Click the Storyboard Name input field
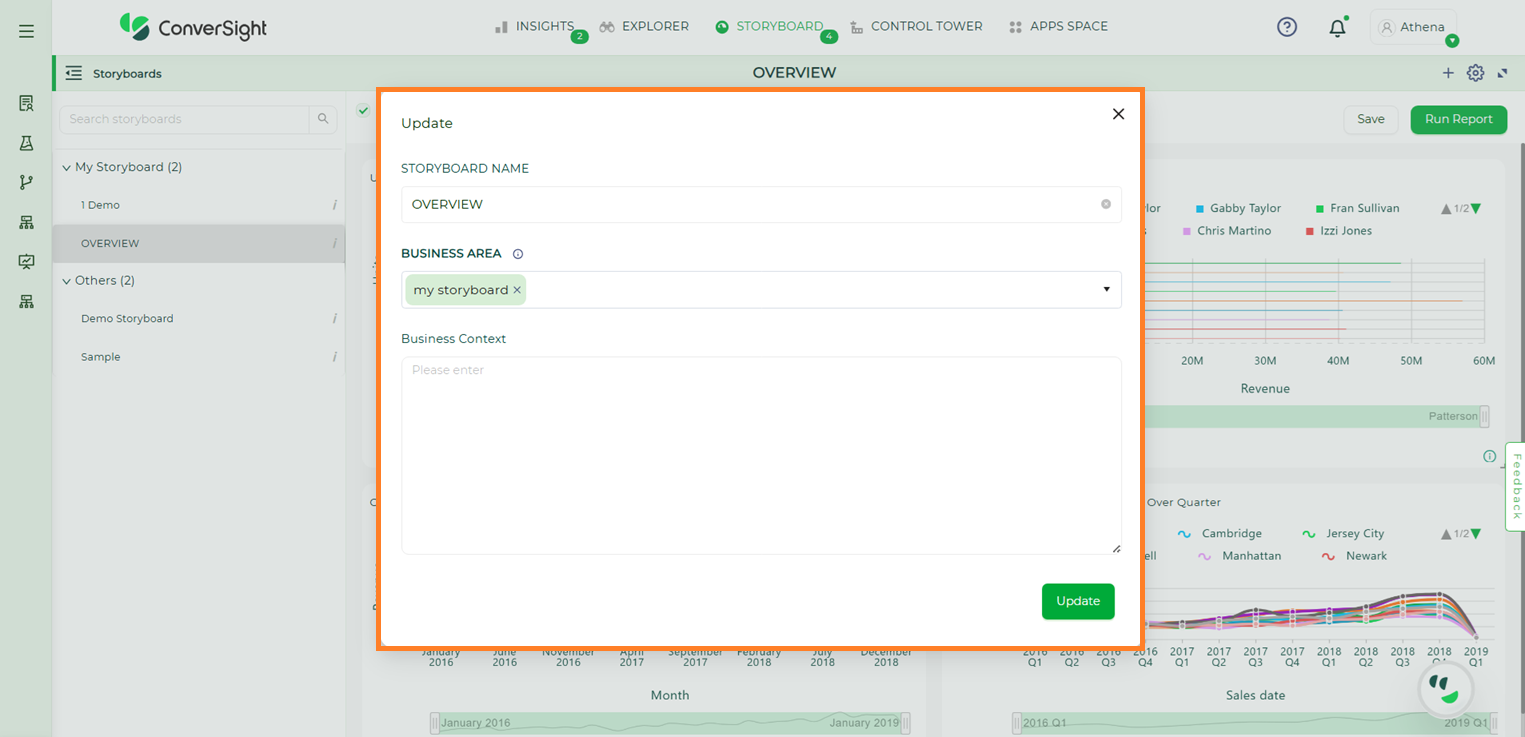This screenshot has width=1525, height=737. coord(761,204)
